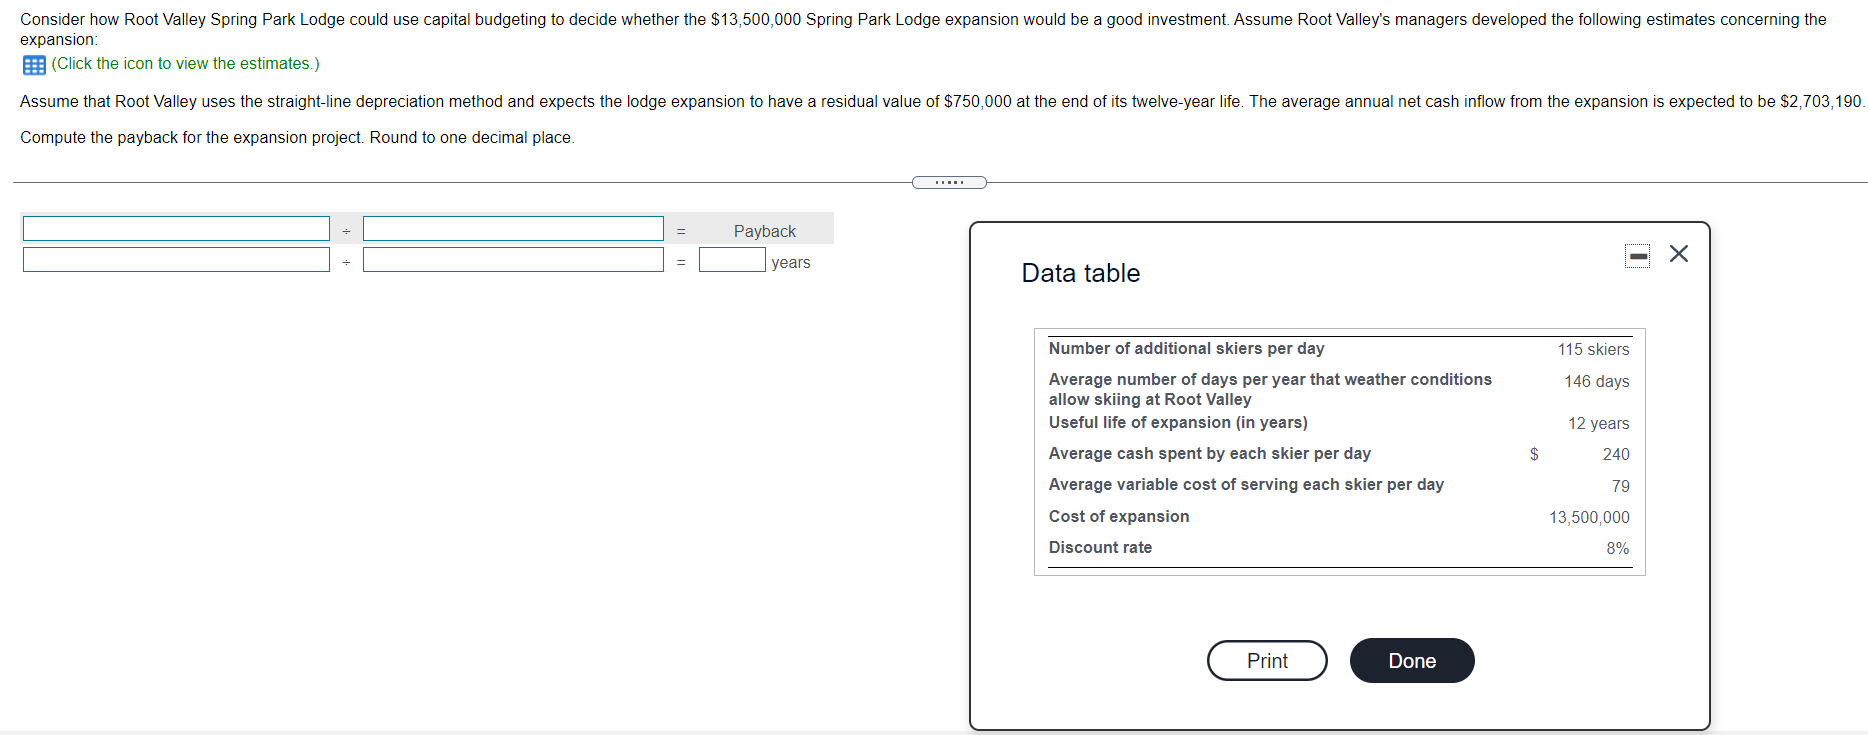This screenshot has height=735, width=1868.
Task: Click the 'Click the icon to view the estimates' link
Action: click(x=185, y=64)
